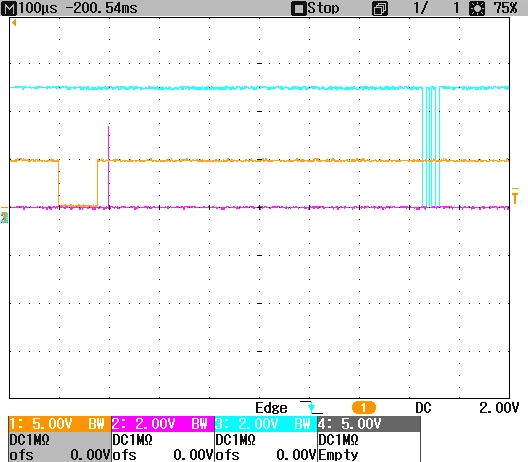Click the Stop acquisition status indicator
Viewport: 528px width, 462px height.
(315, 8)
